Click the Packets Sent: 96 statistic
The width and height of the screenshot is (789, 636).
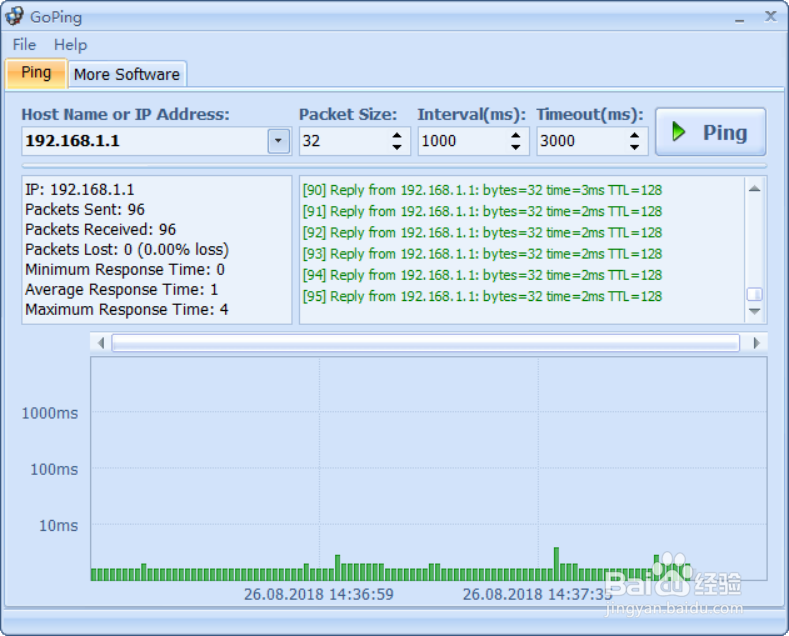tap(85, 209)
